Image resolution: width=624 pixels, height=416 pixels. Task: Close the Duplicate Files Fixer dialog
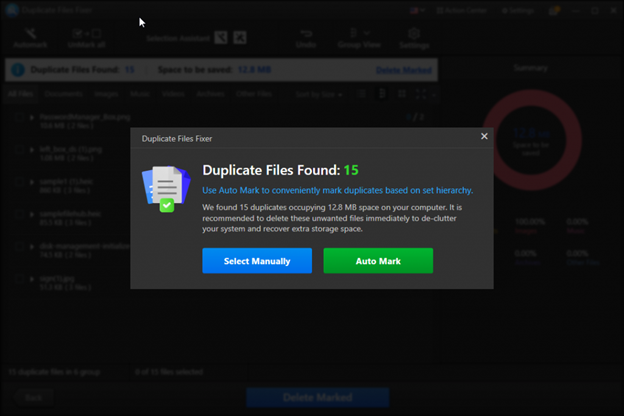pos(484,137)
